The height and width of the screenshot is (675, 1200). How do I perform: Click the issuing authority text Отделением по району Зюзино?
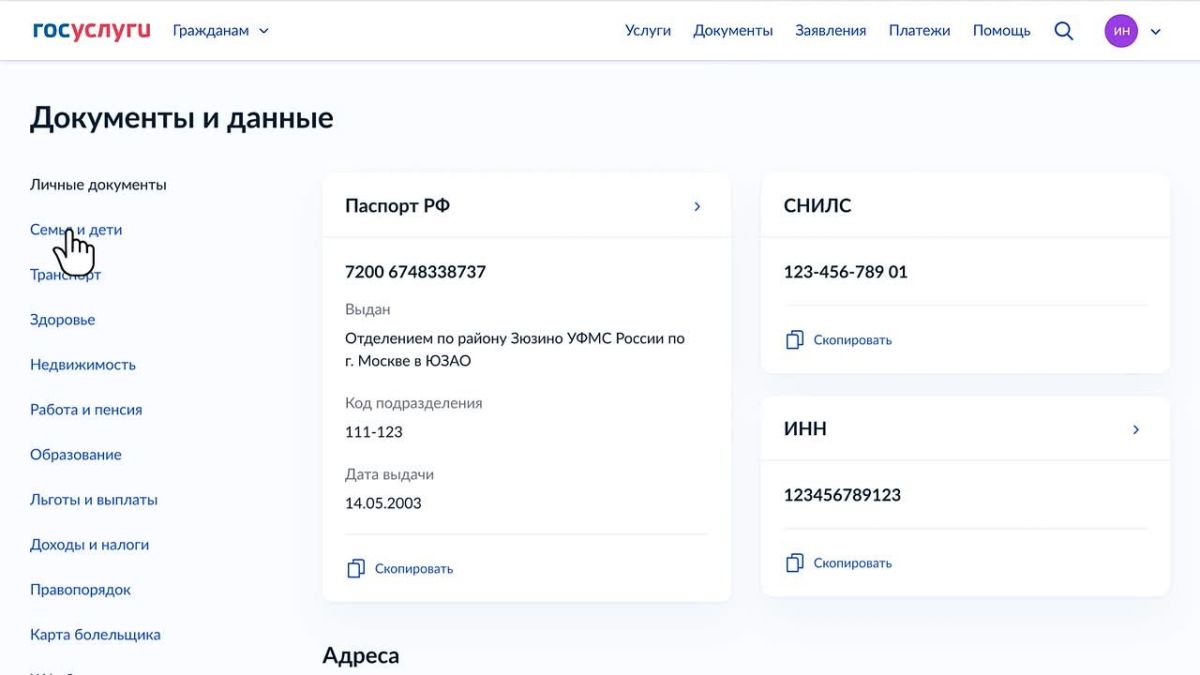[515, 350]
